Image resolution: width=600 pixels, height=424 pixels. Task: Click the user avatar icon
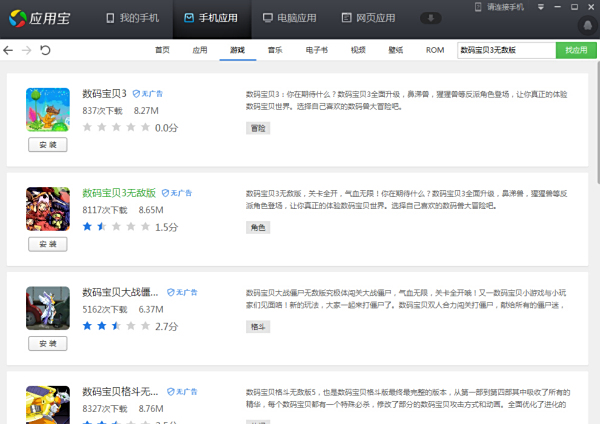click(587, 26)
